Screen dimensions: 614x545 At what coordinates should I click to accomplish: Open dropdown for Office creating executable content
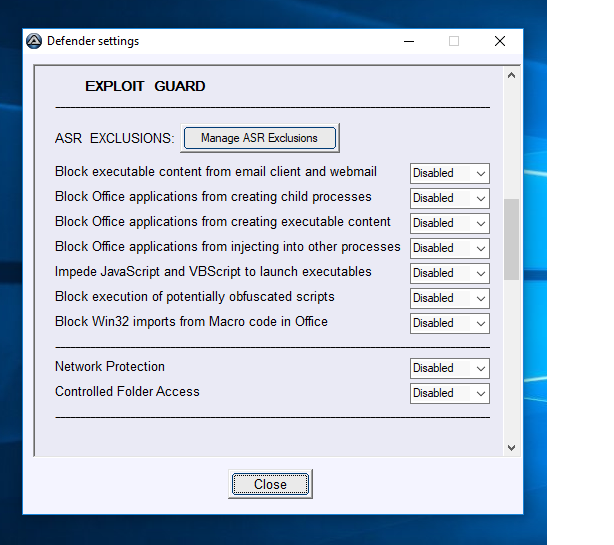pyautogui.click(x=450, y=223)
